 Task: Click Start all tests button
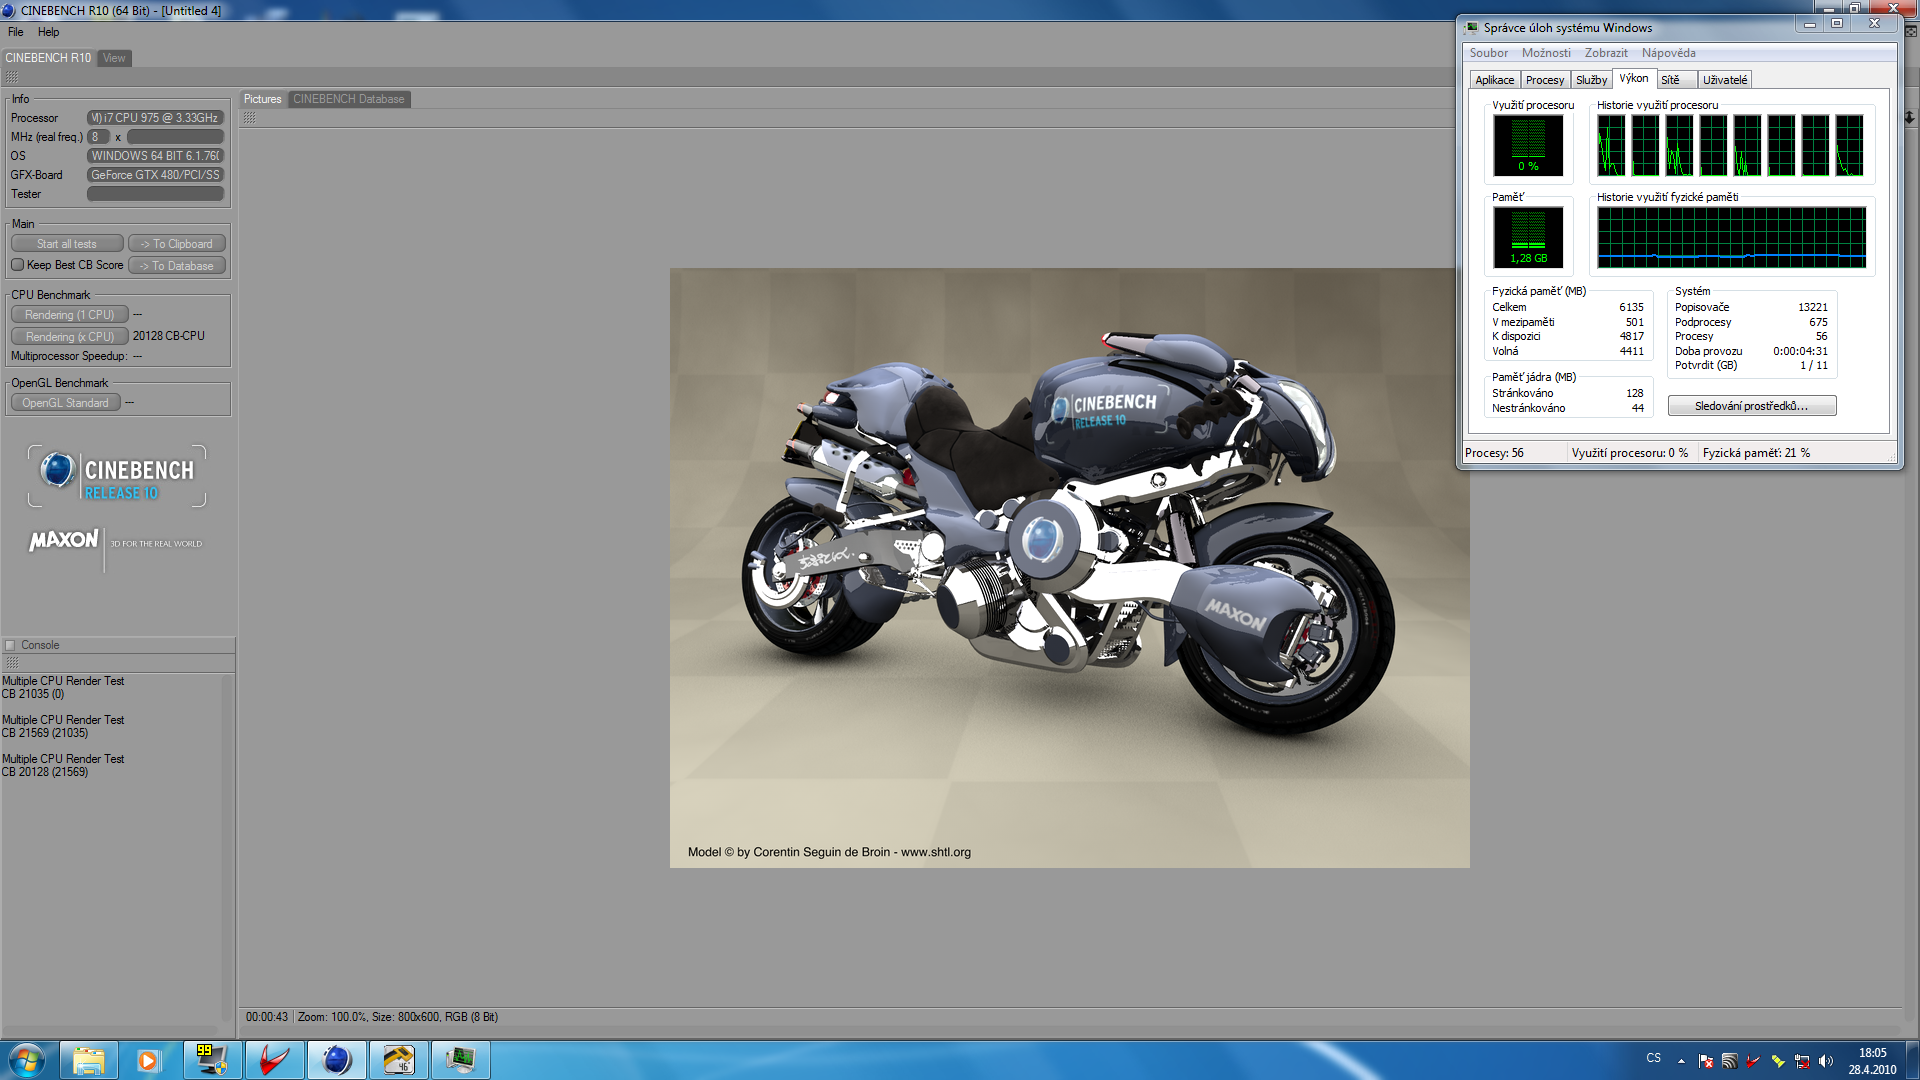[67, 244]
